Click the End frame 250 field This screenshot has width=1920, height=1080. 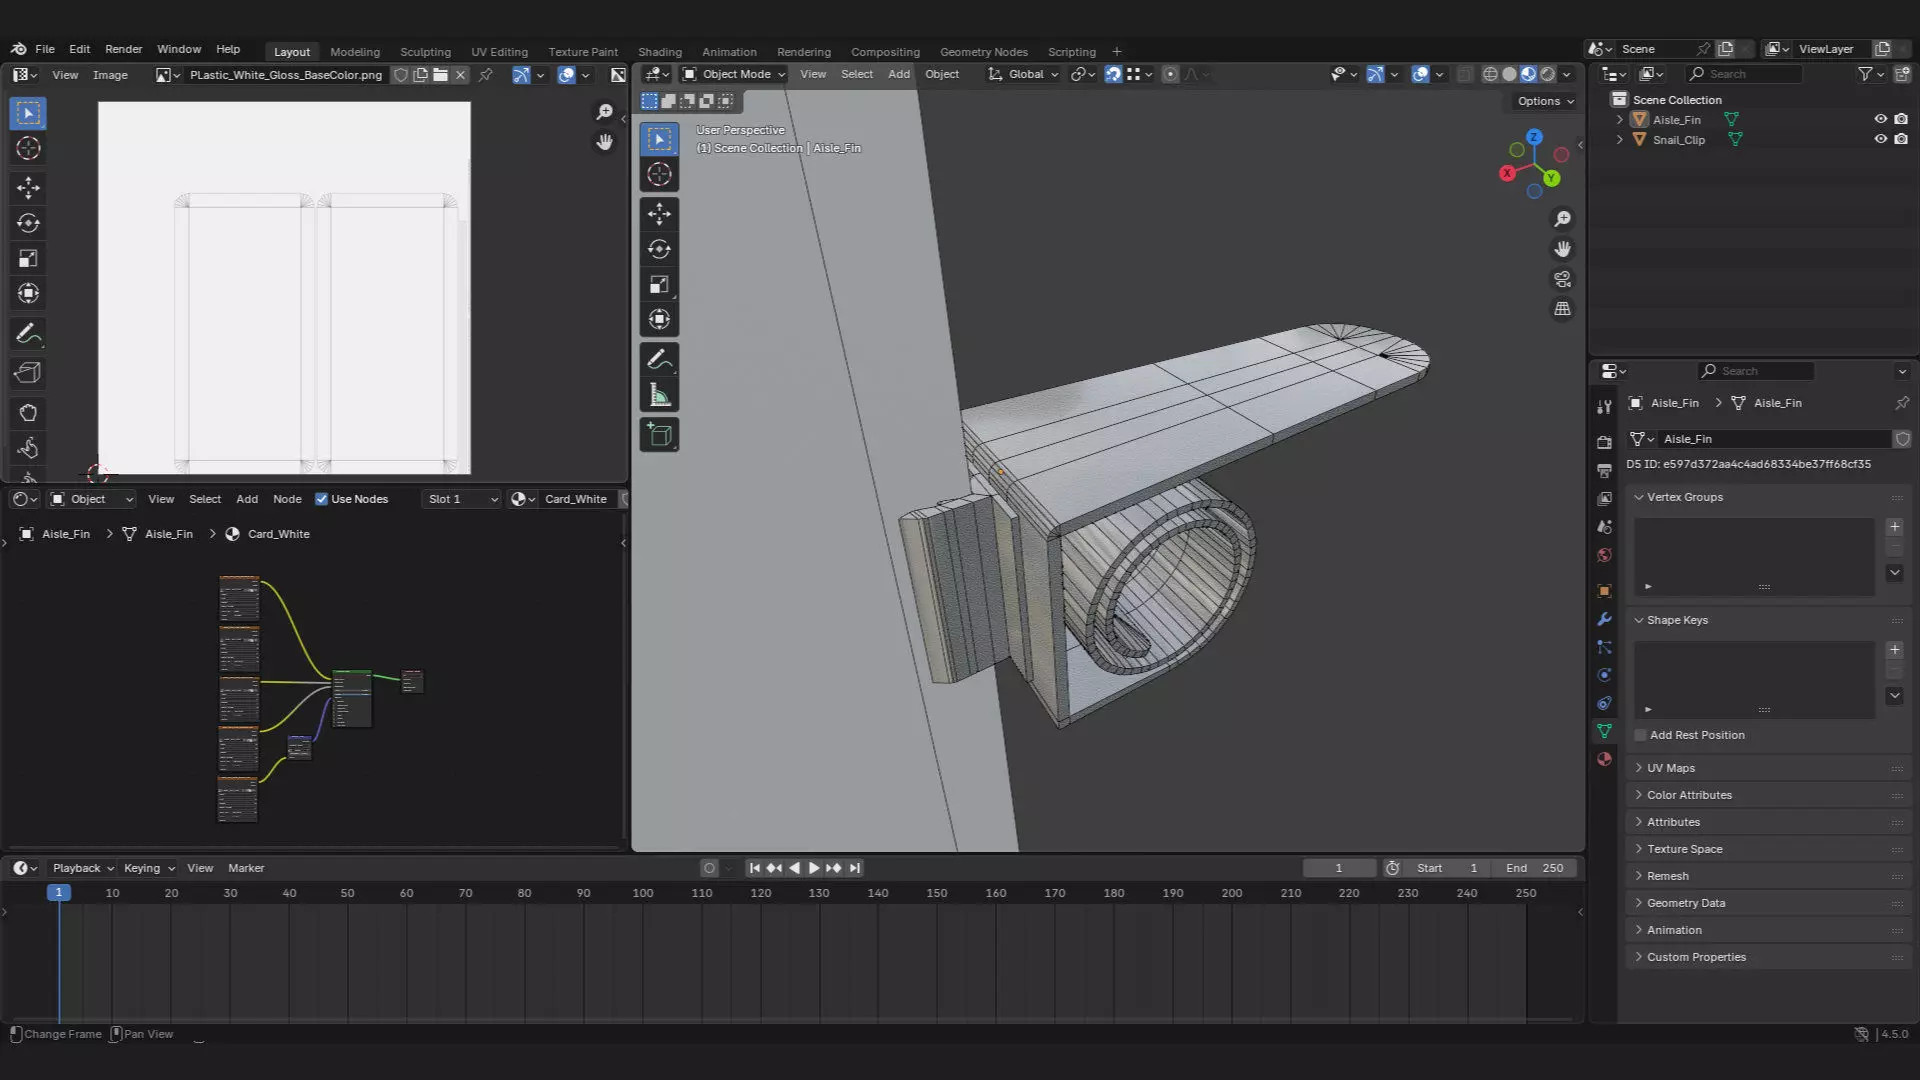coord(1535,868)
